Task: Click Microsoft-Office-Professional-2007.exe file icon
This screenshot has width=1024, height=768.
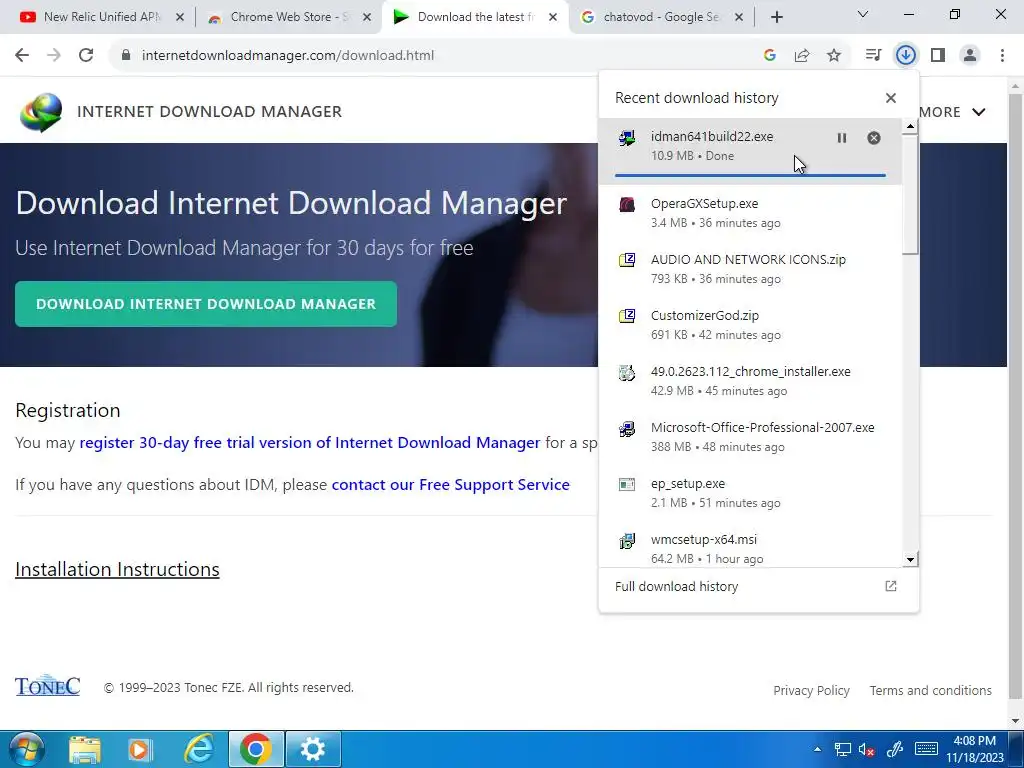Action: (627, 428)
